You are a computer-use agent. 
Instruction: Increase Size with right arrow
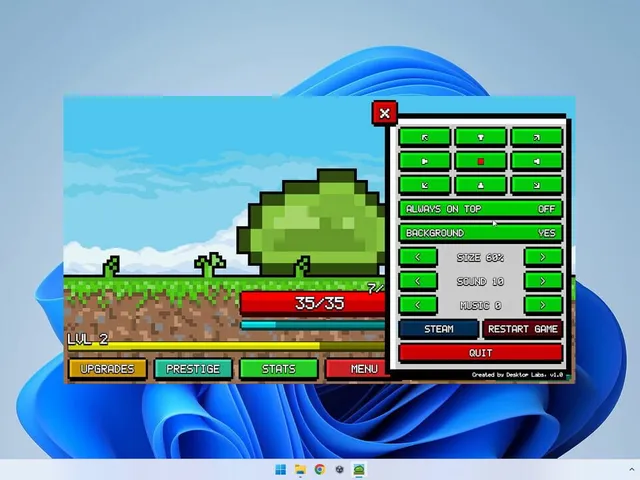[x=543, y=257]
